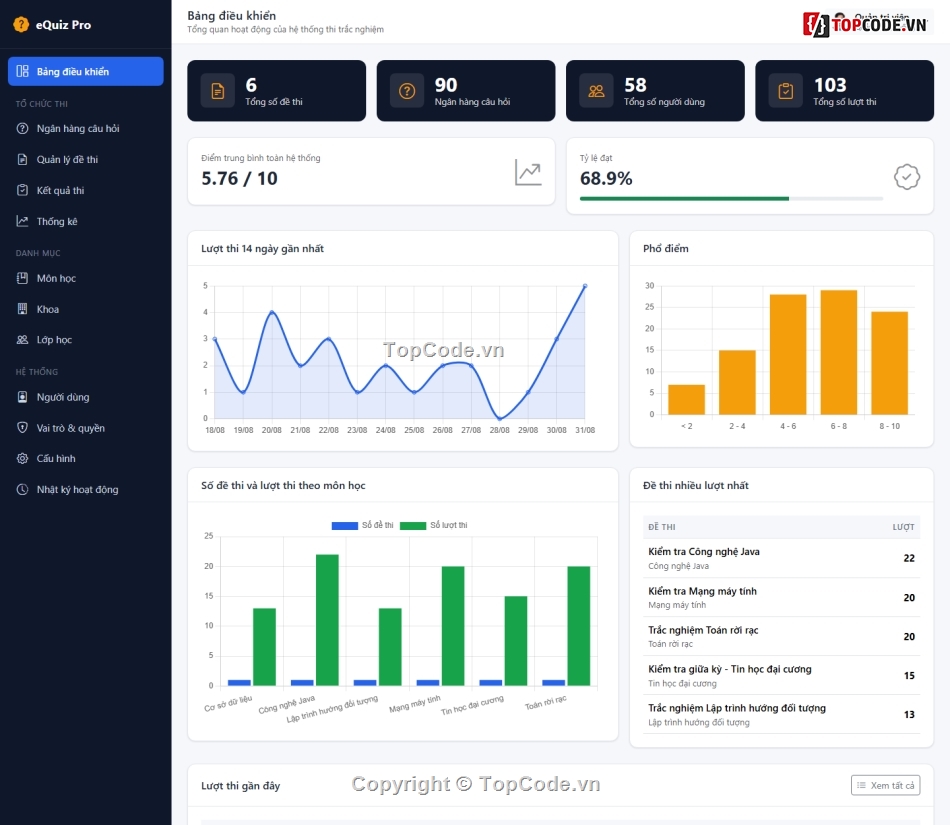Click the Khoa building icon

coord(22,309)
